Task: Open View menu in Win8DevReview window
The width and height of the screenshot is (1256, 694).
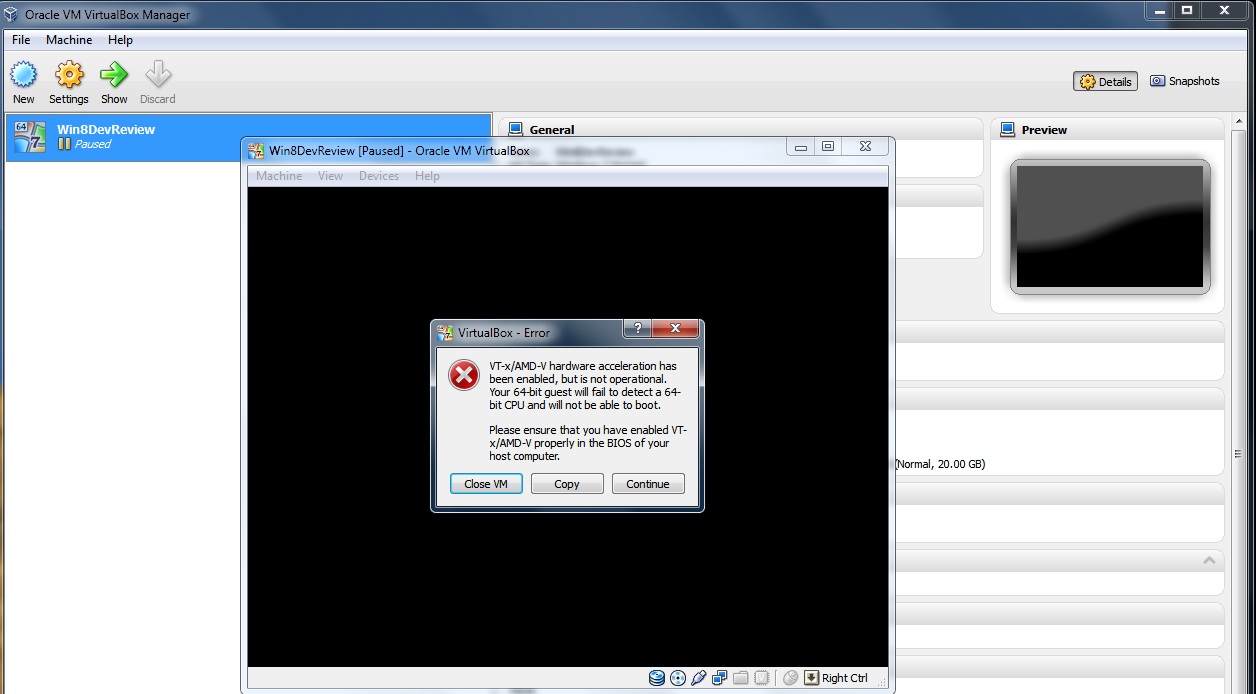Action: click(x=330, y=176)
